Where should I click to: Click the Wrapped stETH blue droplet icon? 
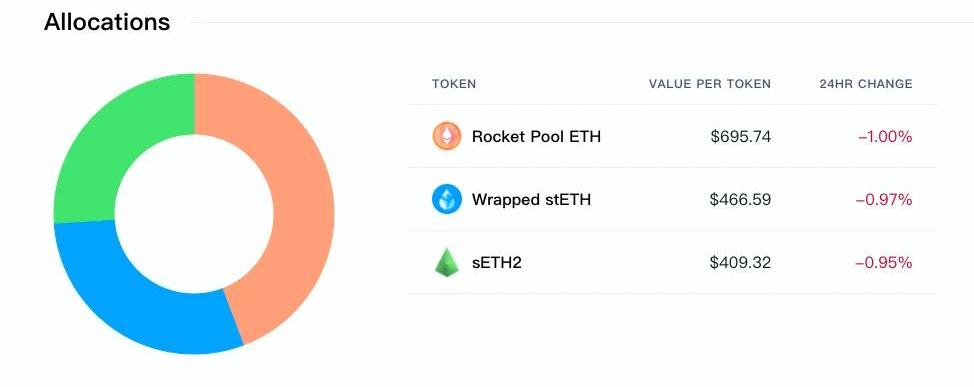[447, 199]
